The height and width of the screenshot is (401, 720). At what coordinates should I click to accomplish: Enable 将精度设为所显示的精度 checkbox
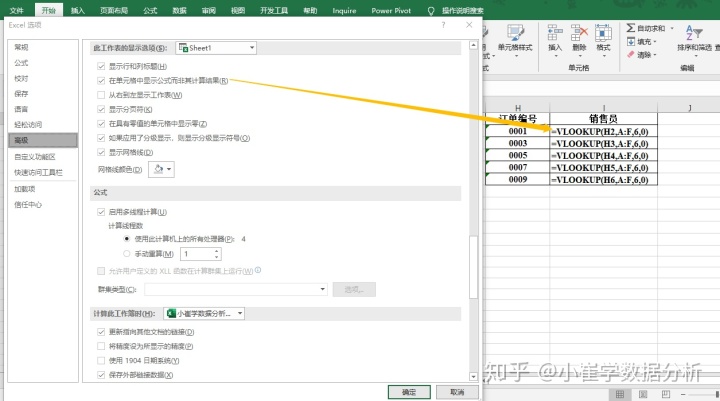coord(101,346)
